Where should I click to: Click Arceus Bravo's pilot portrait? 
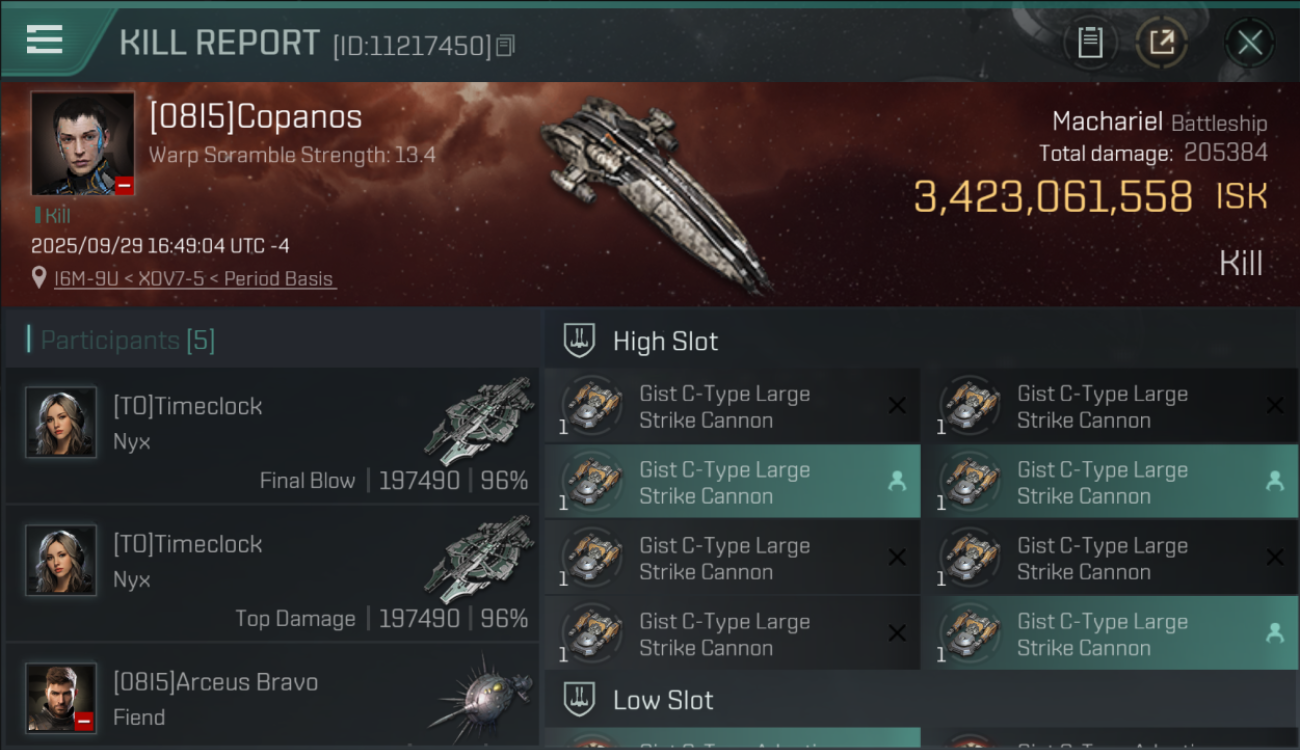point(61,697)
